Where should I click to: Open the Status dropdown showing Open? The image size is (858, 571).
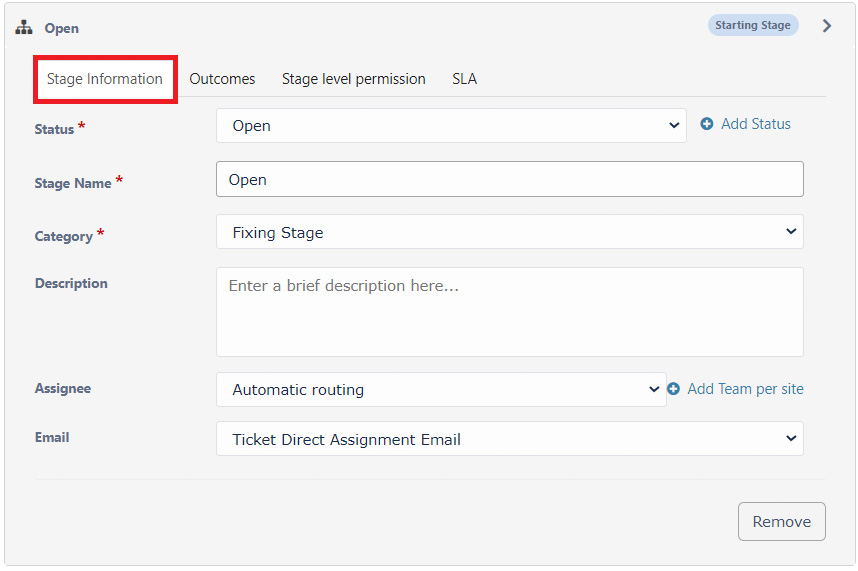click(x=451, y=126)
